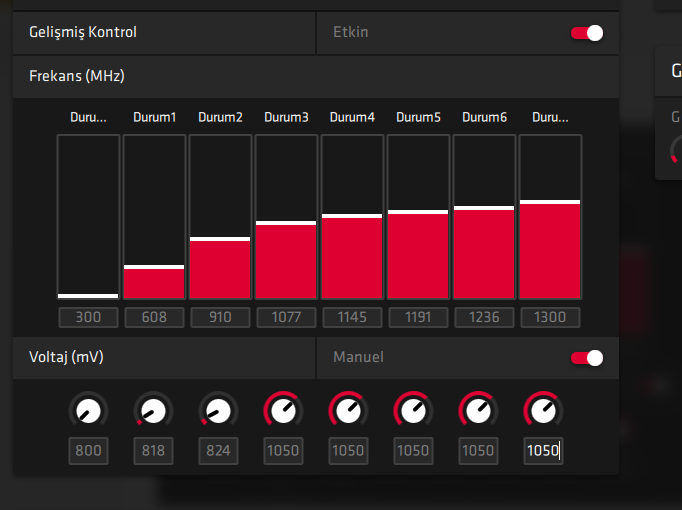Select the 1050 voltage field under Durum5

click(413, 451)
